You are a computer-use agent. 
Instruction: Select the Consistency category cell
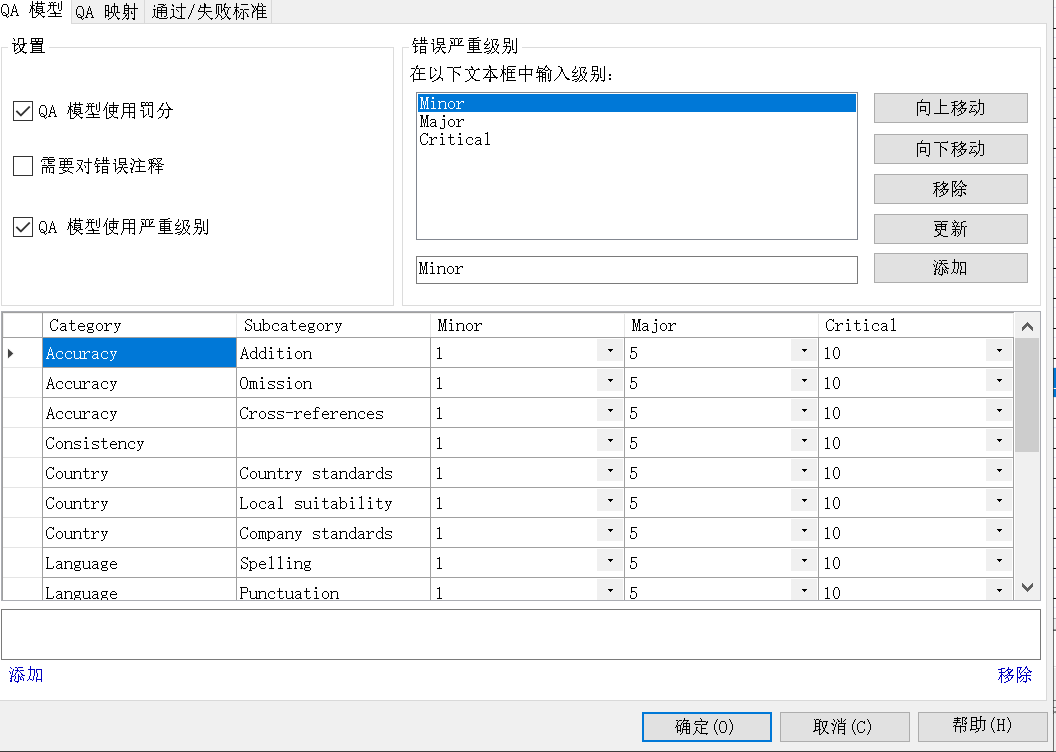coord(139,443)
